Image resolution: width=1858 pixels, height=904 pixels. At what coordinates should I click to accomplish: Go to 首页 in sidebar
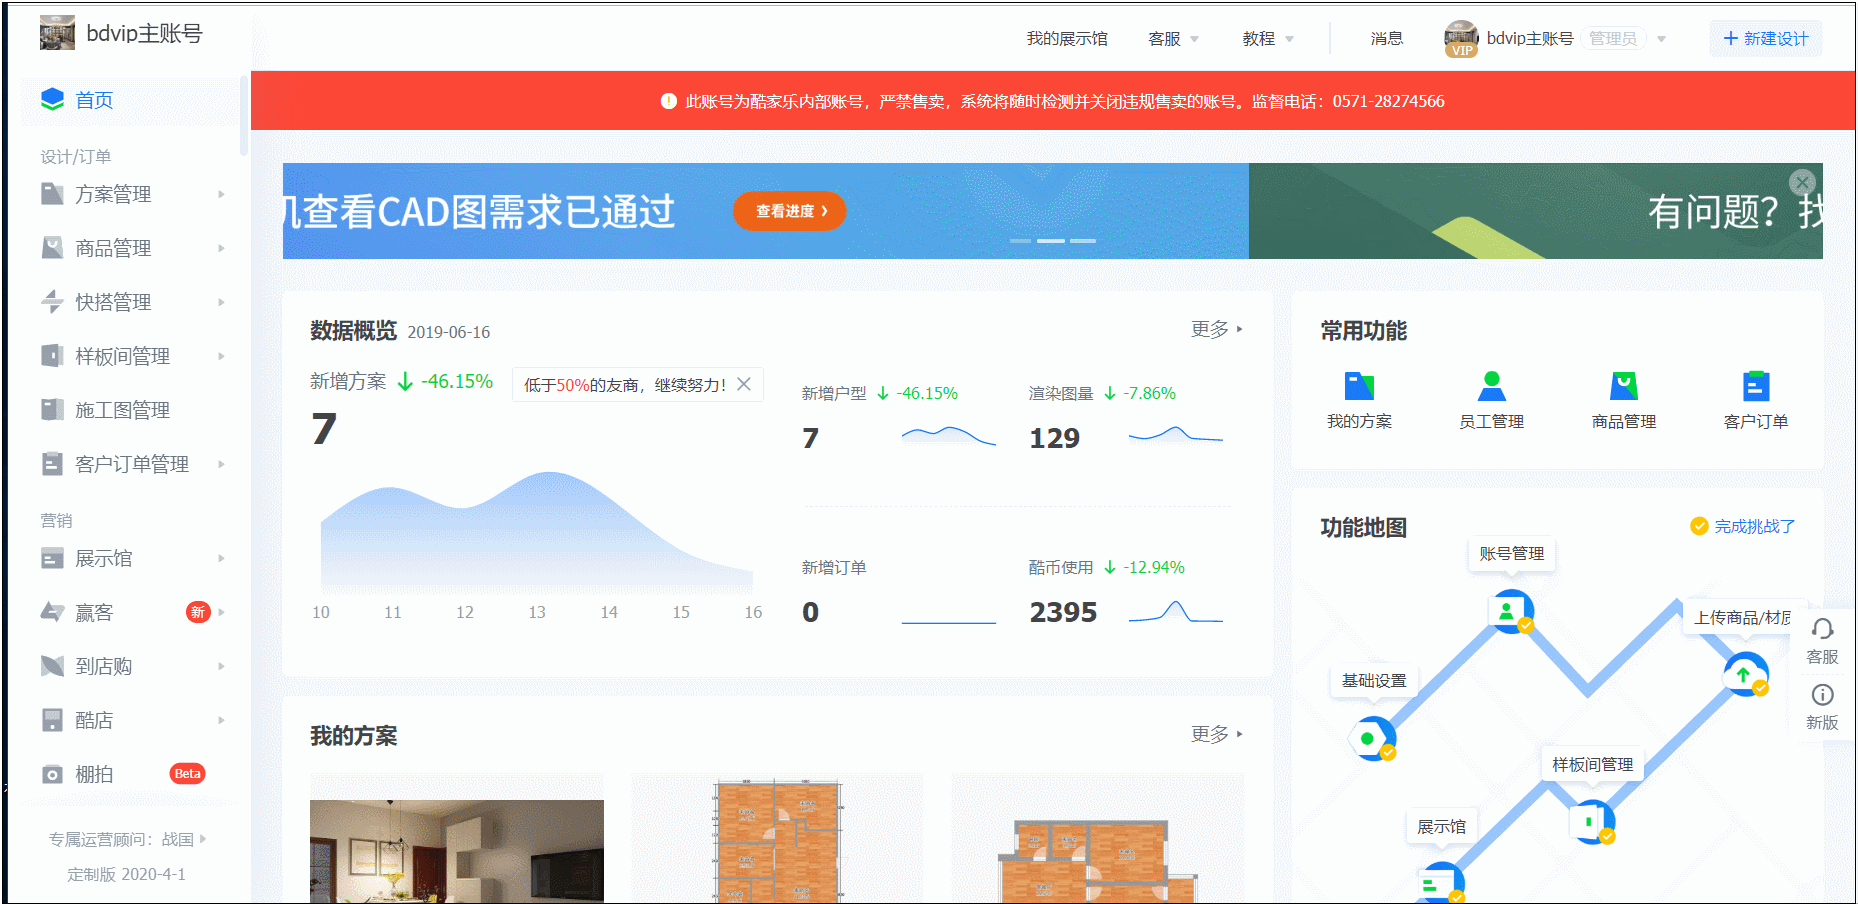click(94, 100)
